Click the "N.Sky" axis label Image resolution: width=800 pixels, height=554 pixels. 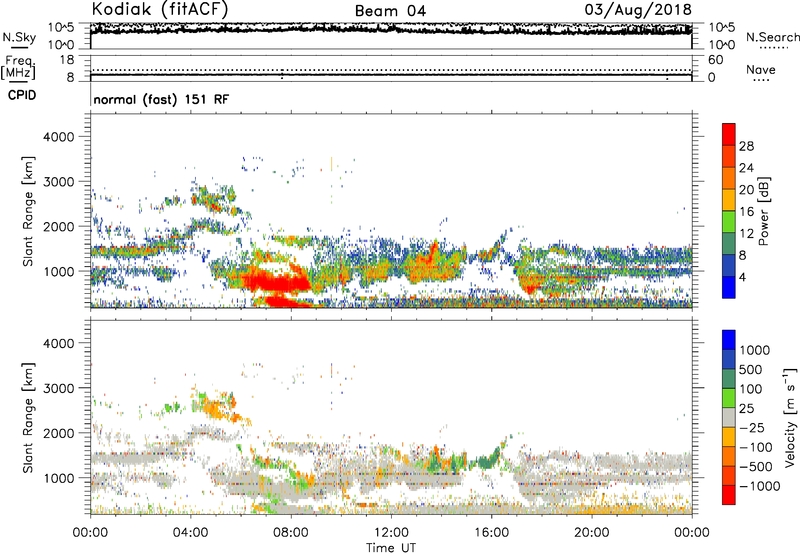[x=19, y=38]
